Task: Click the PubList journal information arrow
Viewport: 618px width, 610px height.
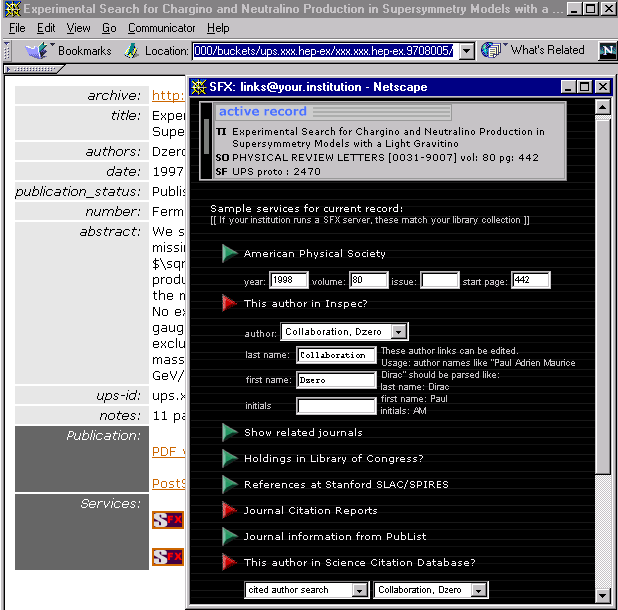Action: 229,536
